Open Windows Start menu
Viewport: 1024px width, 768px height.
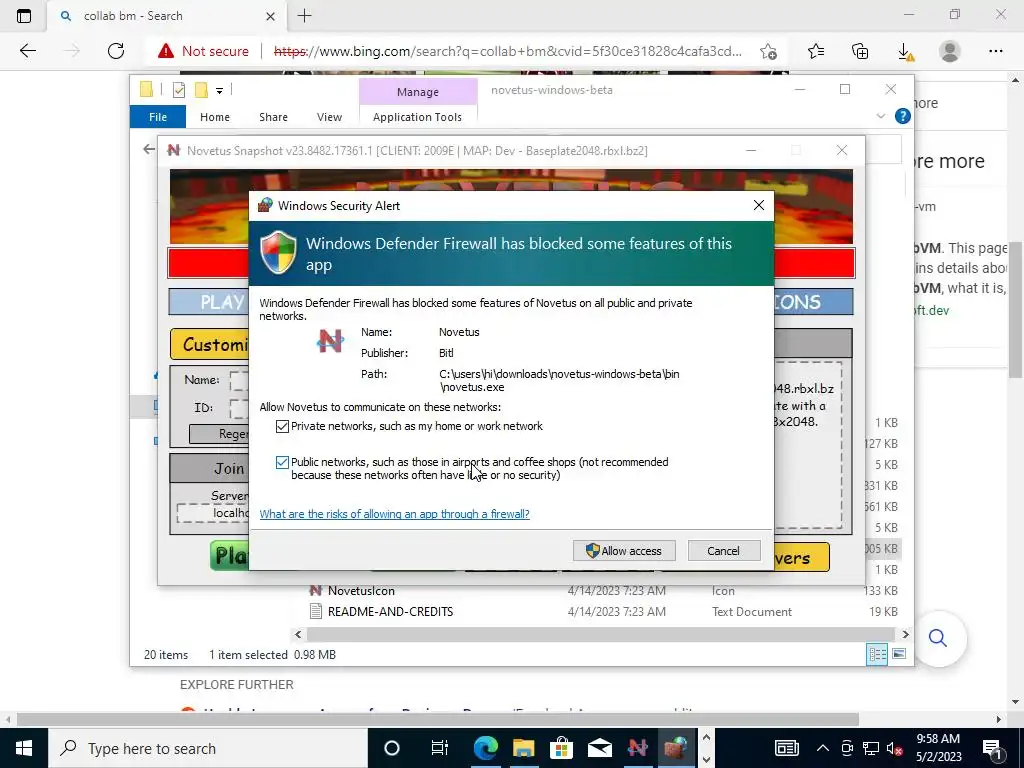point(24,748)
